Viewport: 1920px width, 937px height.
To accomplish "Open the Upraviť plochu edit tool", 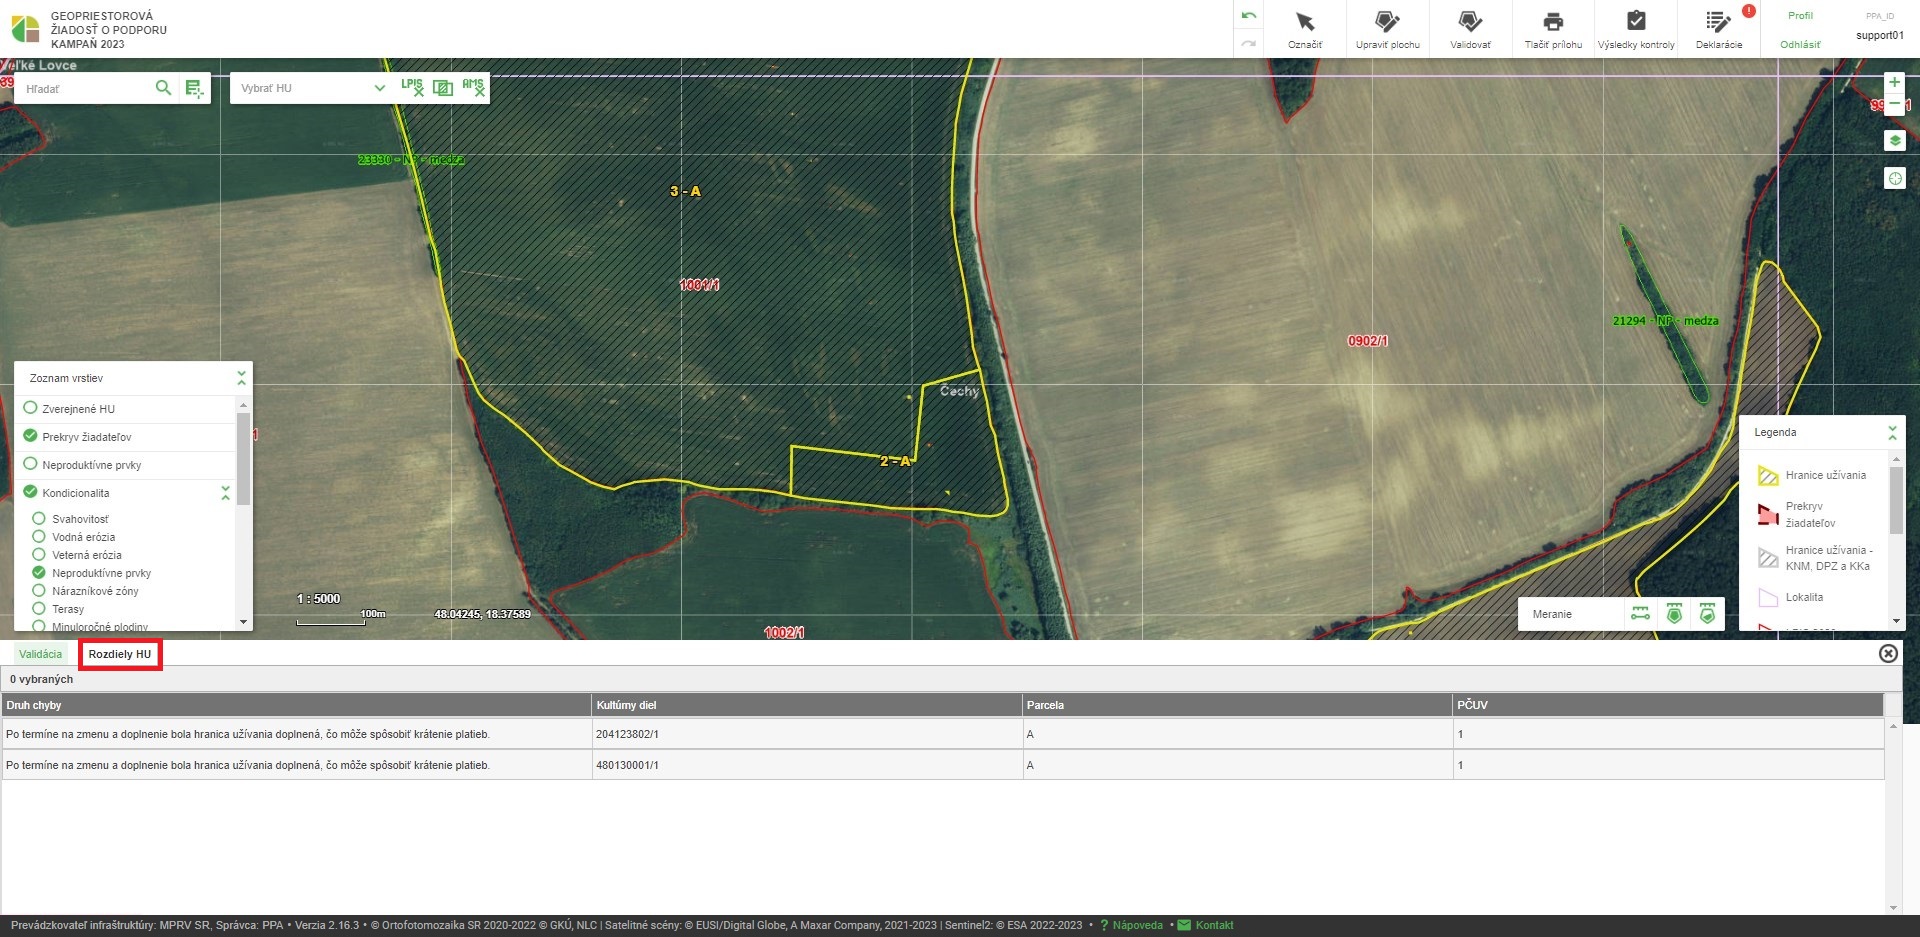I will 1387,29.
